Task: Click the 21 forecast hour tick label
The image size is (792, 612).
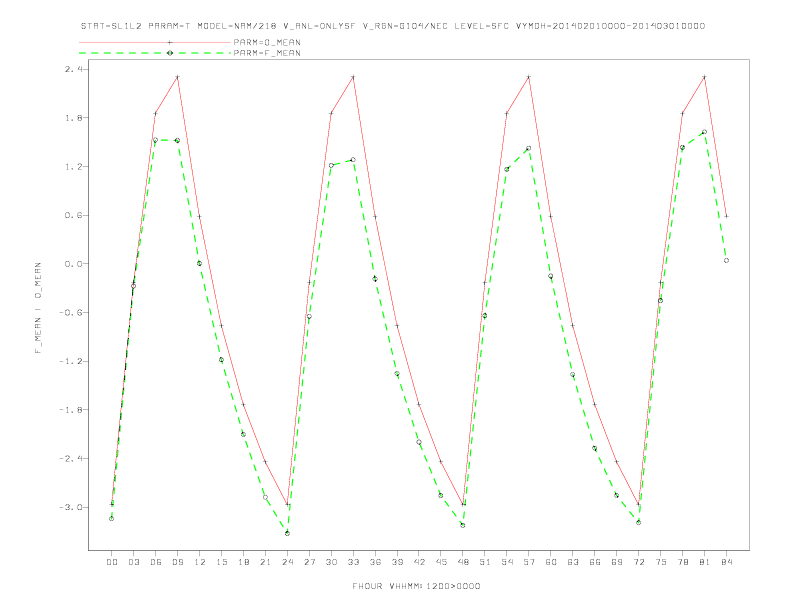Action: click(x=265, y=562)
